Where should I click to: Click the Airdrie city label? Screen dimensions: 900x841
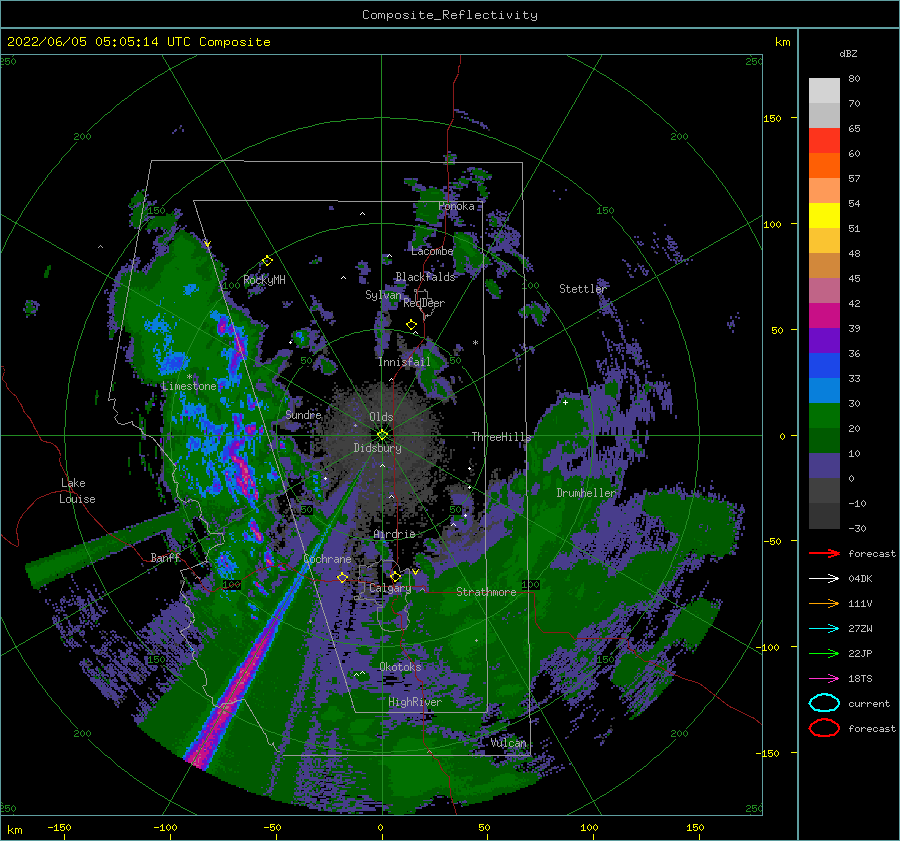[394, 534]
